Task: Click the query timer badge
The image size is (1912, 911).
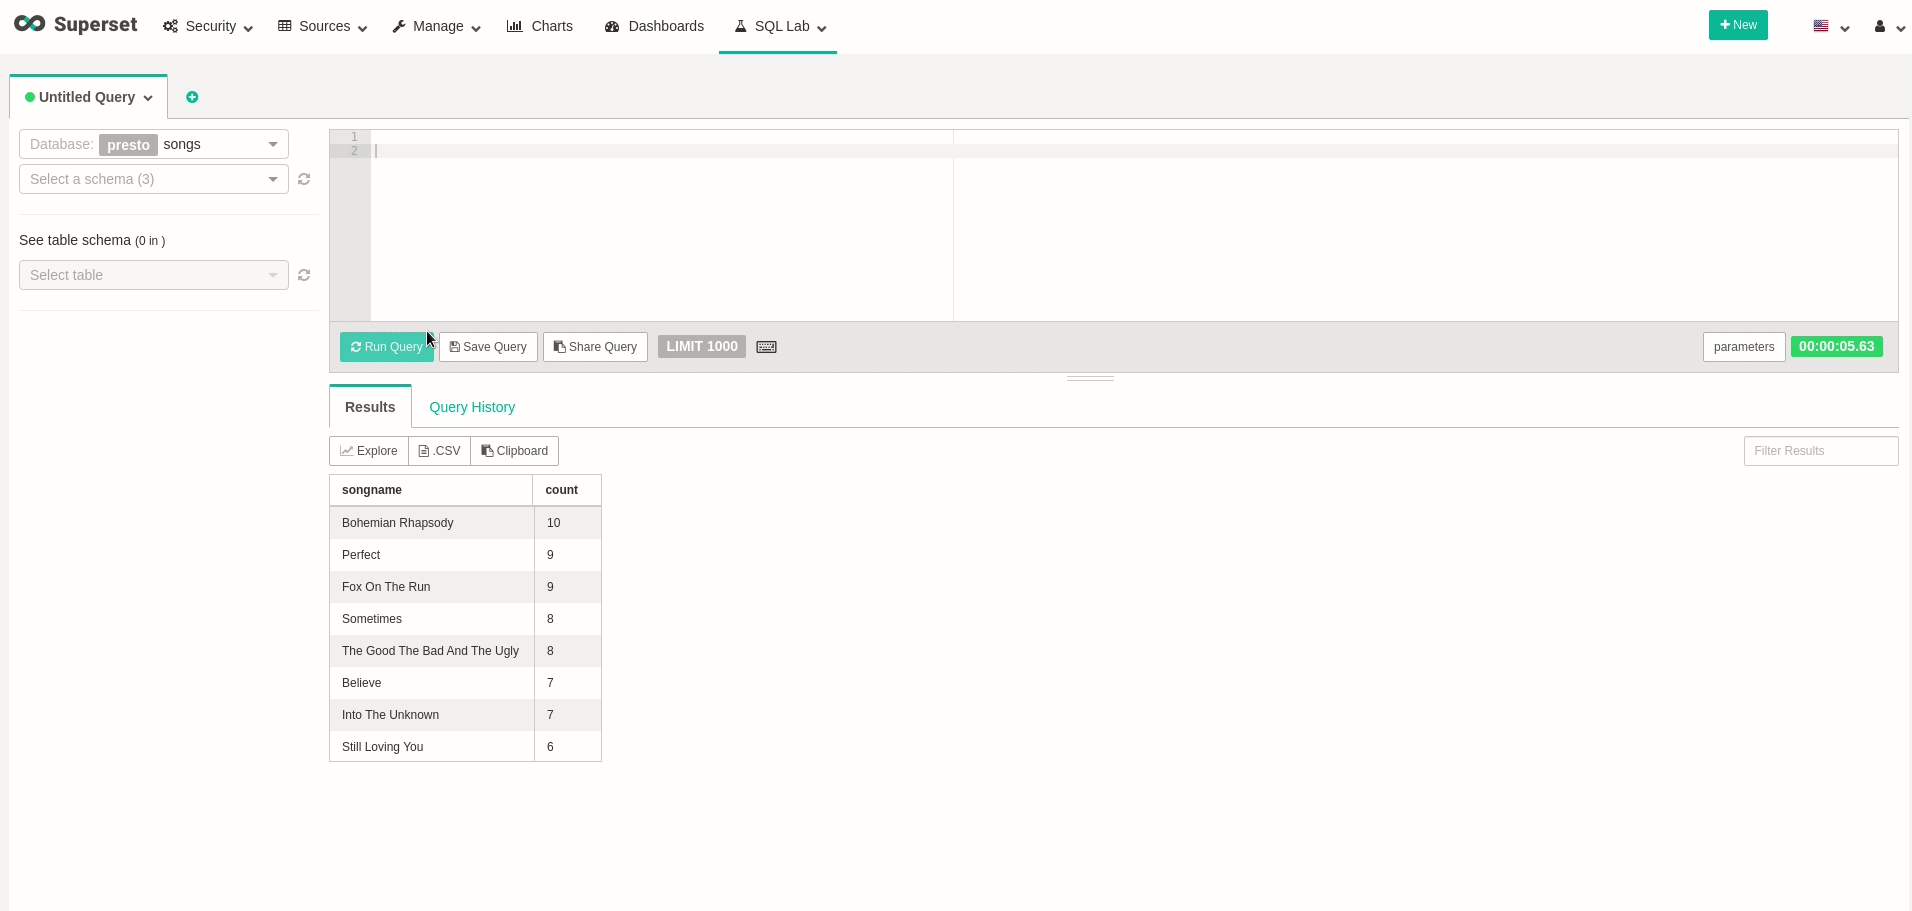Action: pos(1837,347)
